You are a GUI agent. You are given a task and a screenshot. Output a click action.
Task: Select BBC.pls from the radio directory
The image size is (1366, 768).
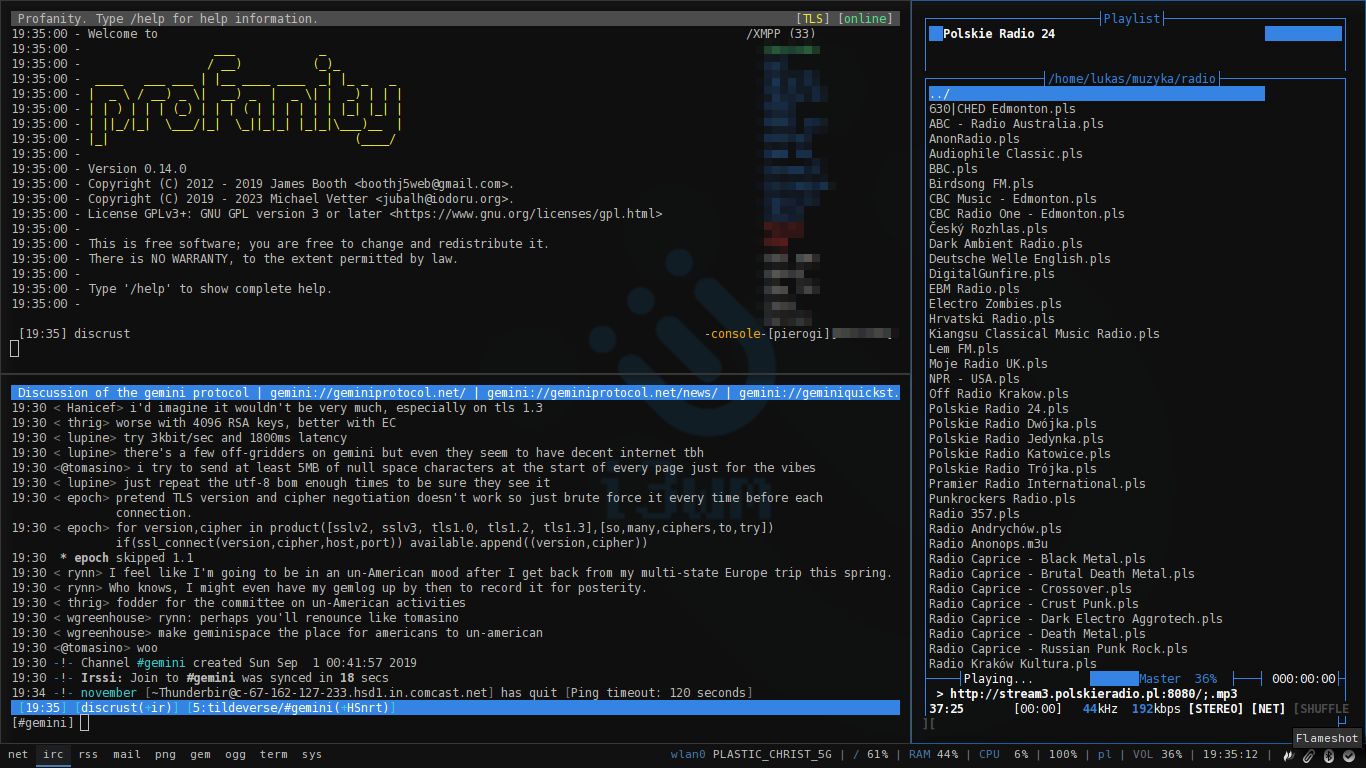[x=953, y=169]
